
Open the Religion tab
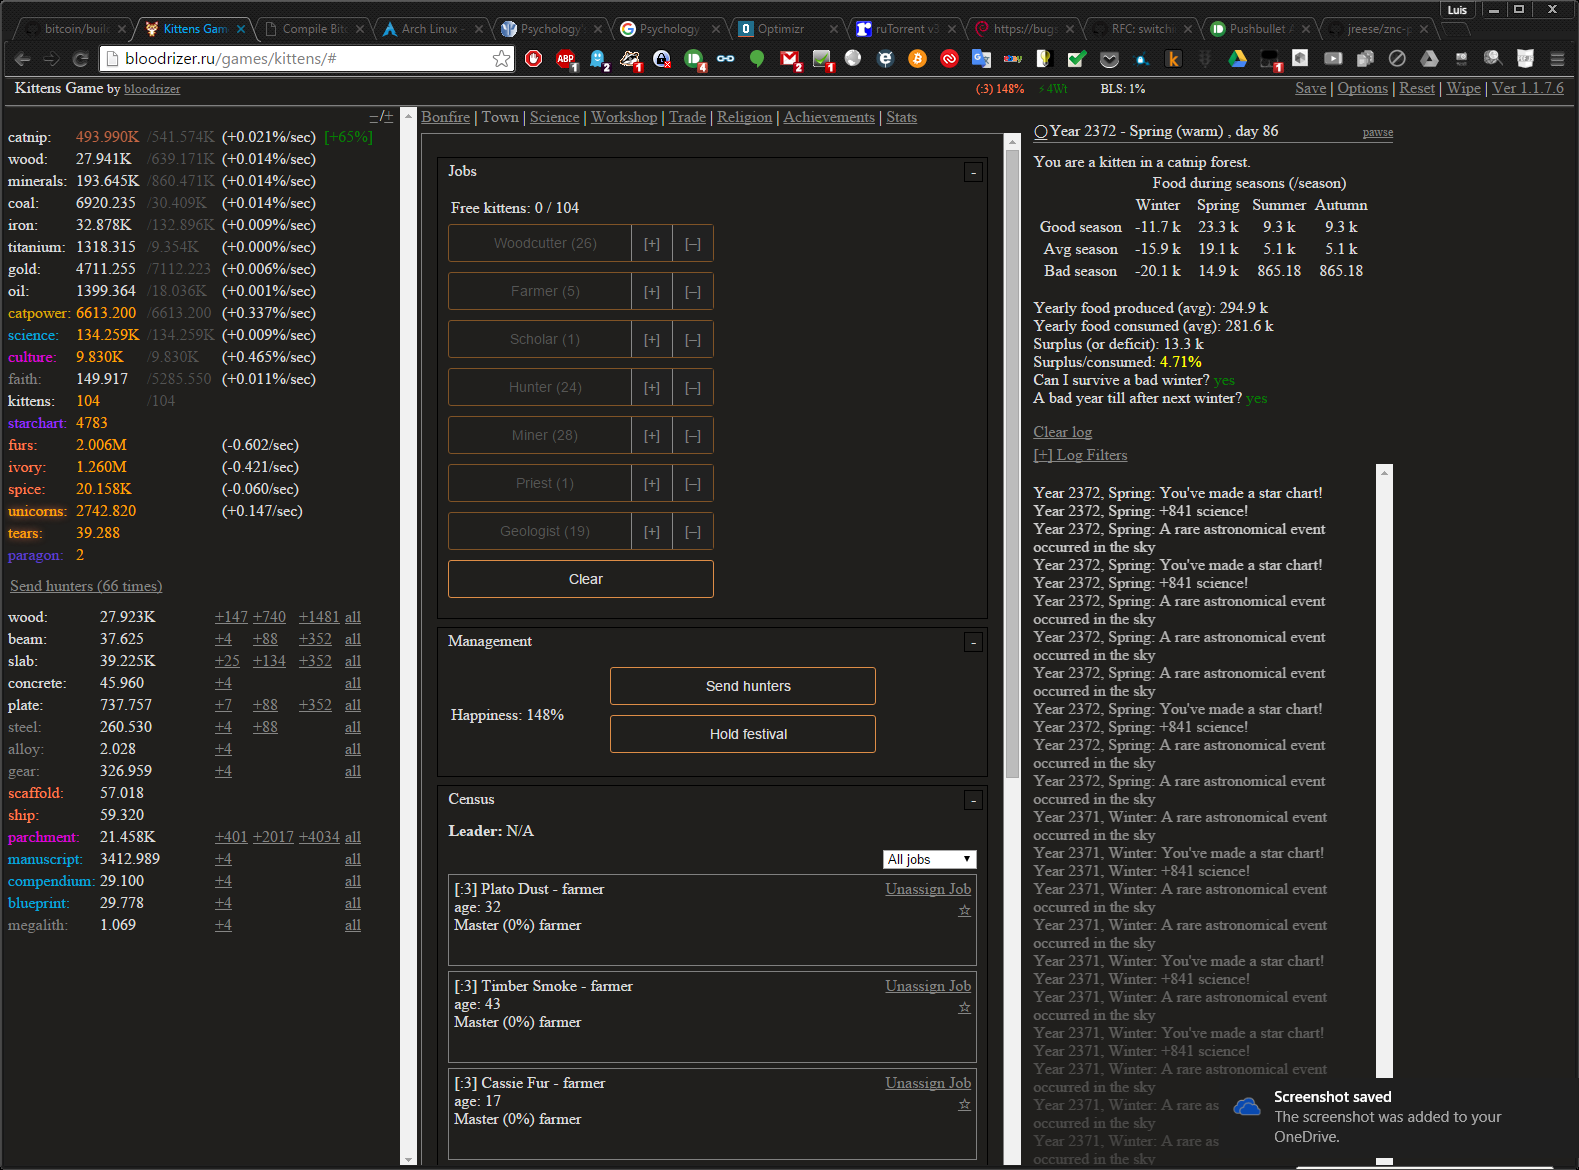click(744, 117)
